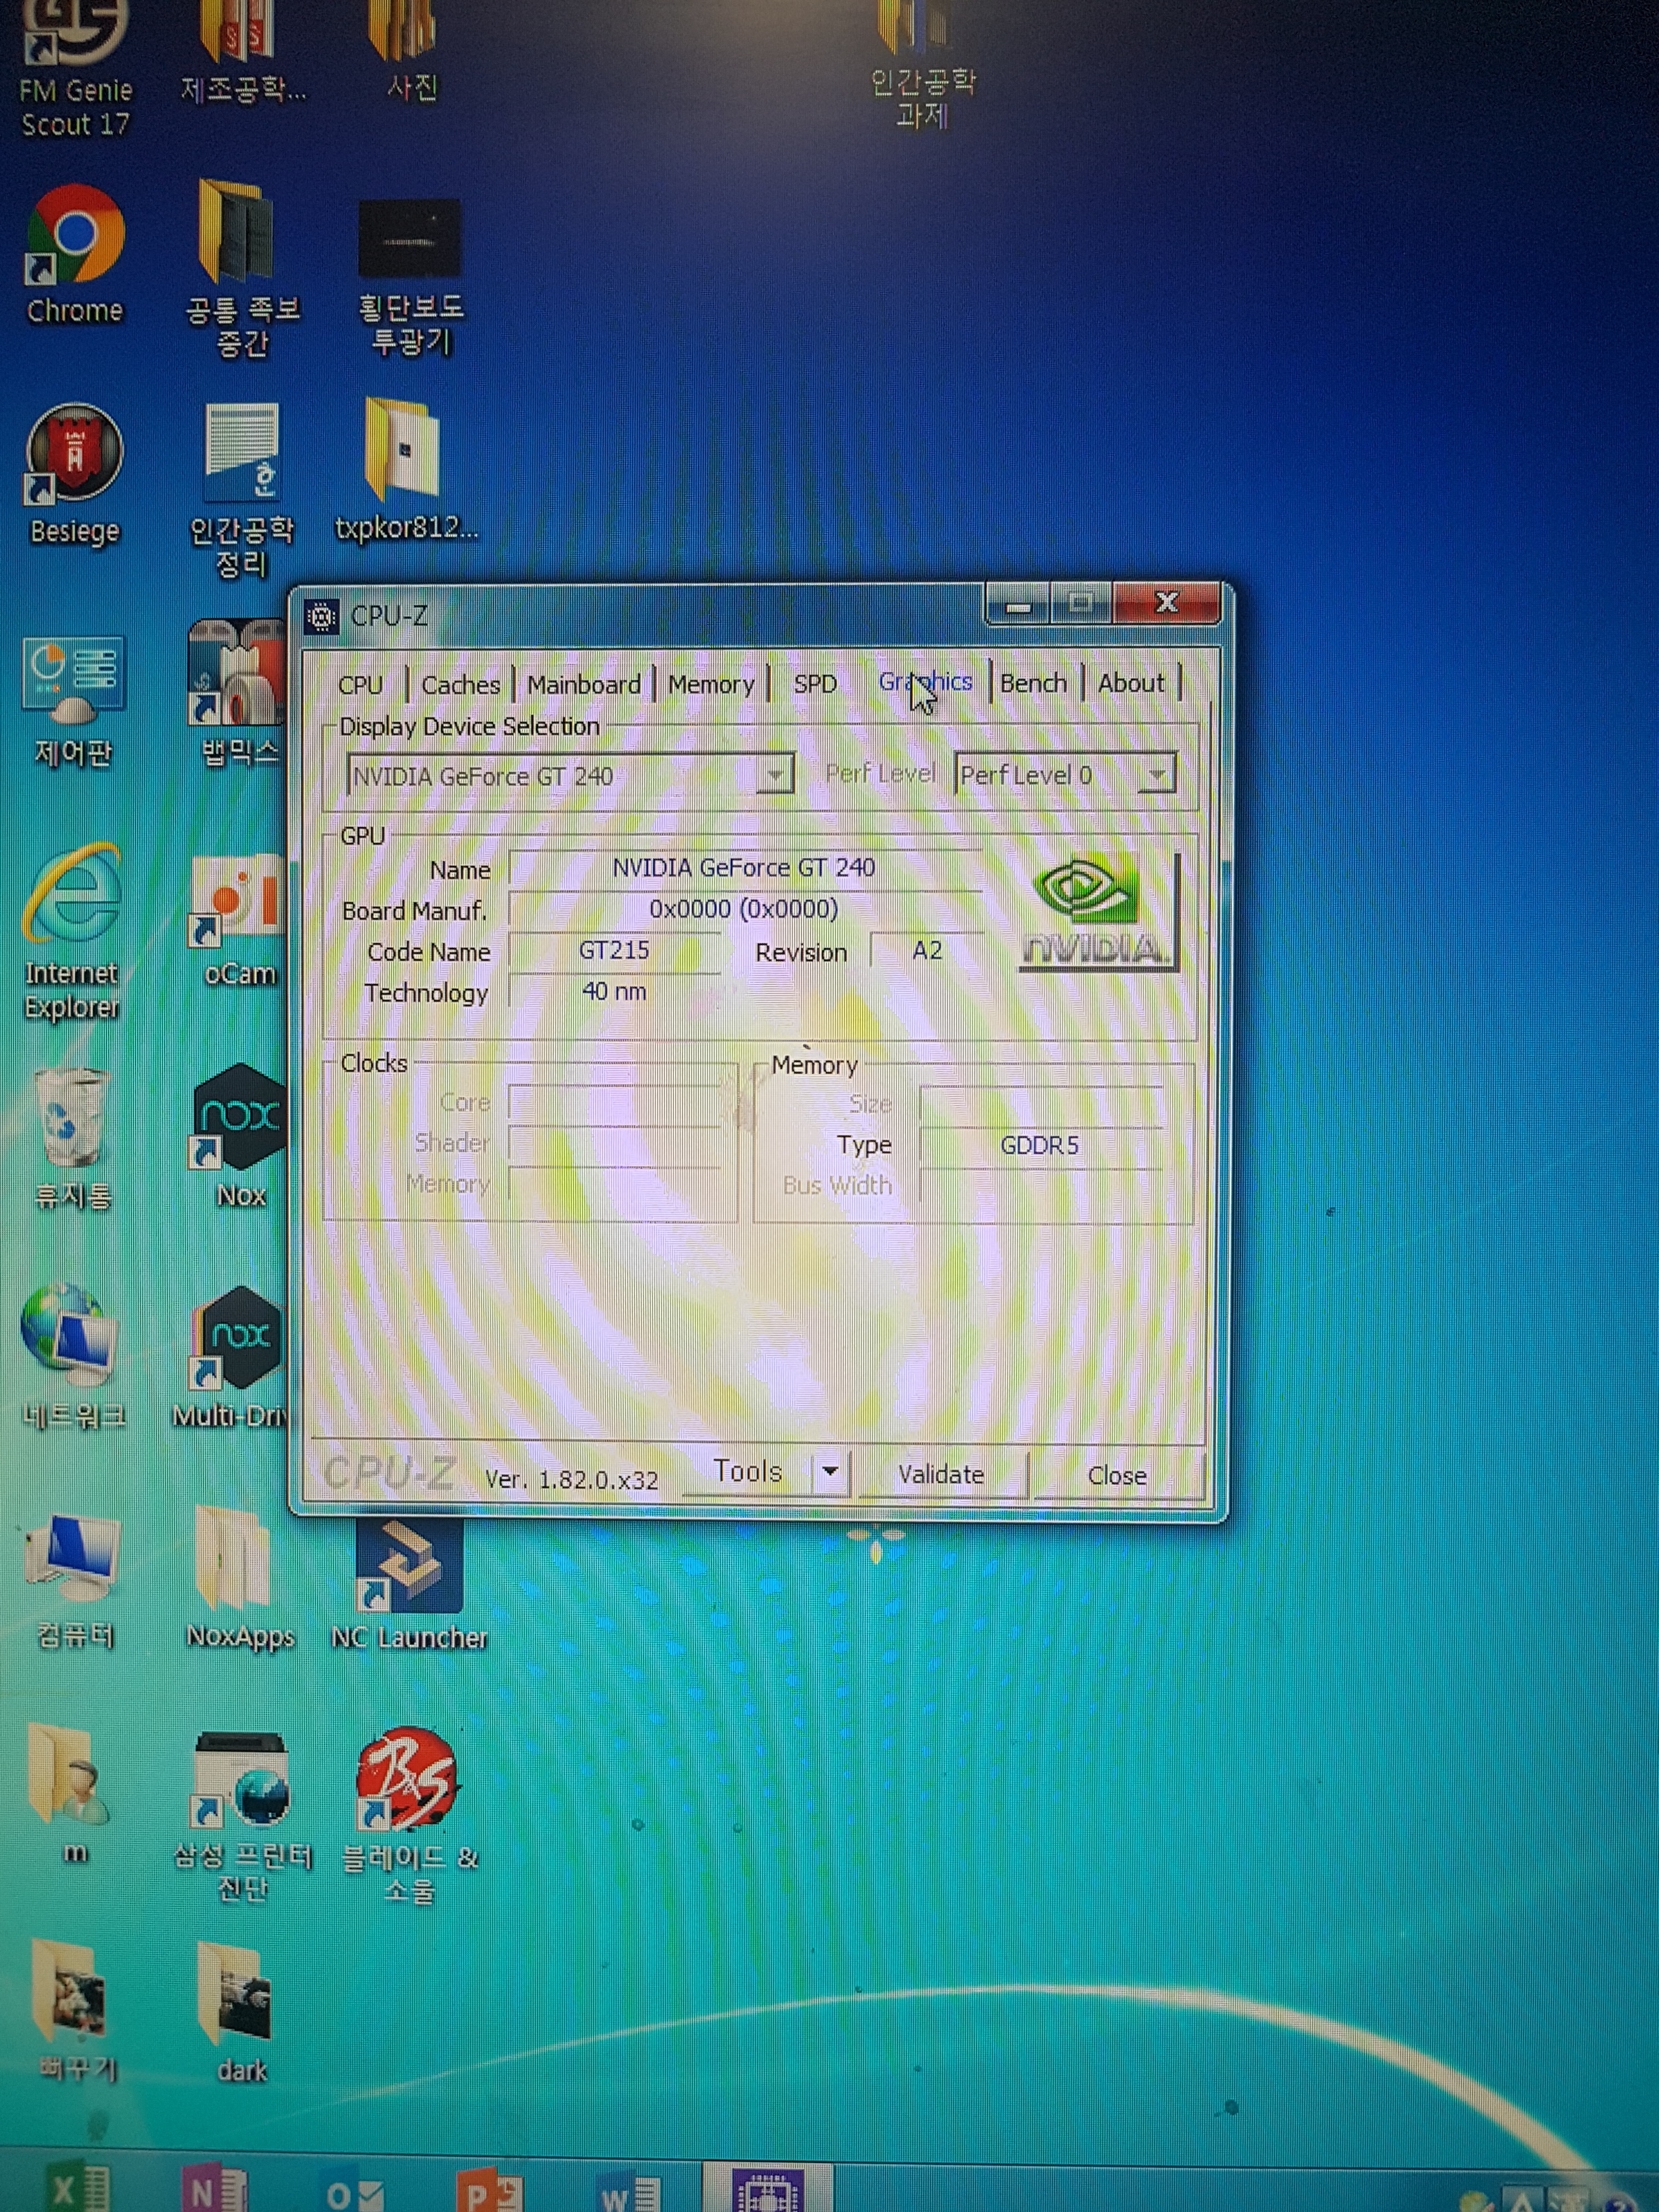This screenshot has width=1659, height=2212.
Task: Launch the oCam recorder shortcut
Action: [x=238, y=920]
